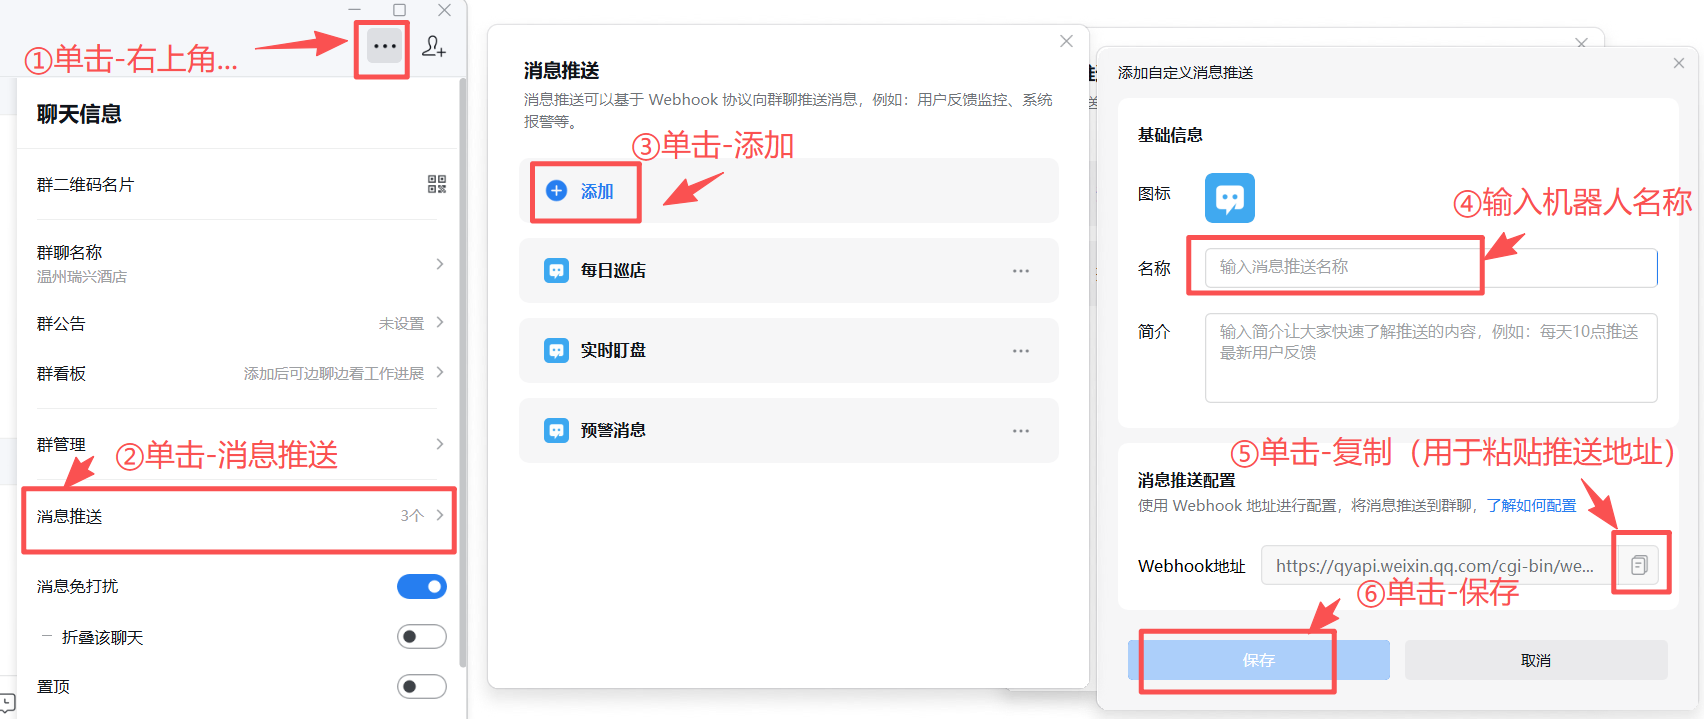Select 实时盯盘 push entry

point(788,350)
